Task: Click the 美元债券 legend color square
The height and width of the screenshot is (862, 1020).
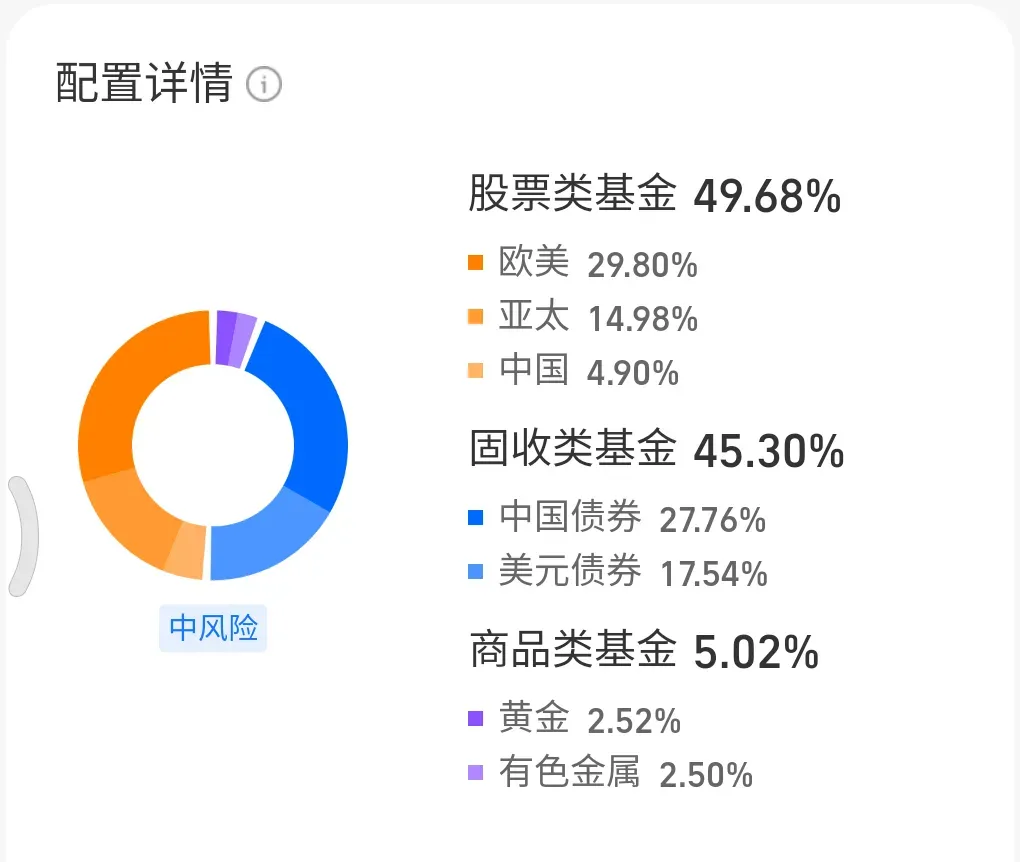Action: point(476,572)
